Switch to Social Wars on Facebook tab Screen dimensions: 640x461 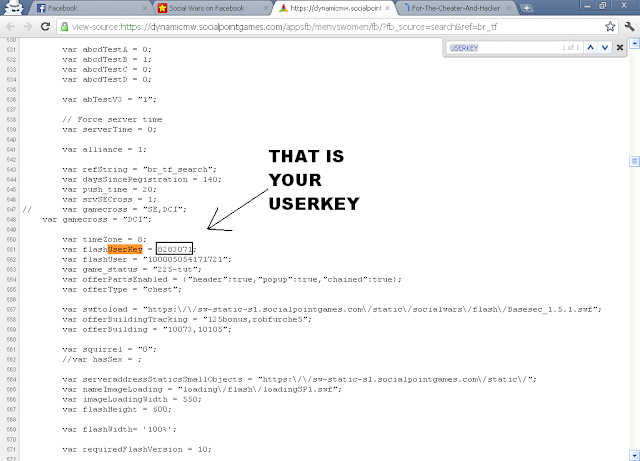[x=212, y=8]
